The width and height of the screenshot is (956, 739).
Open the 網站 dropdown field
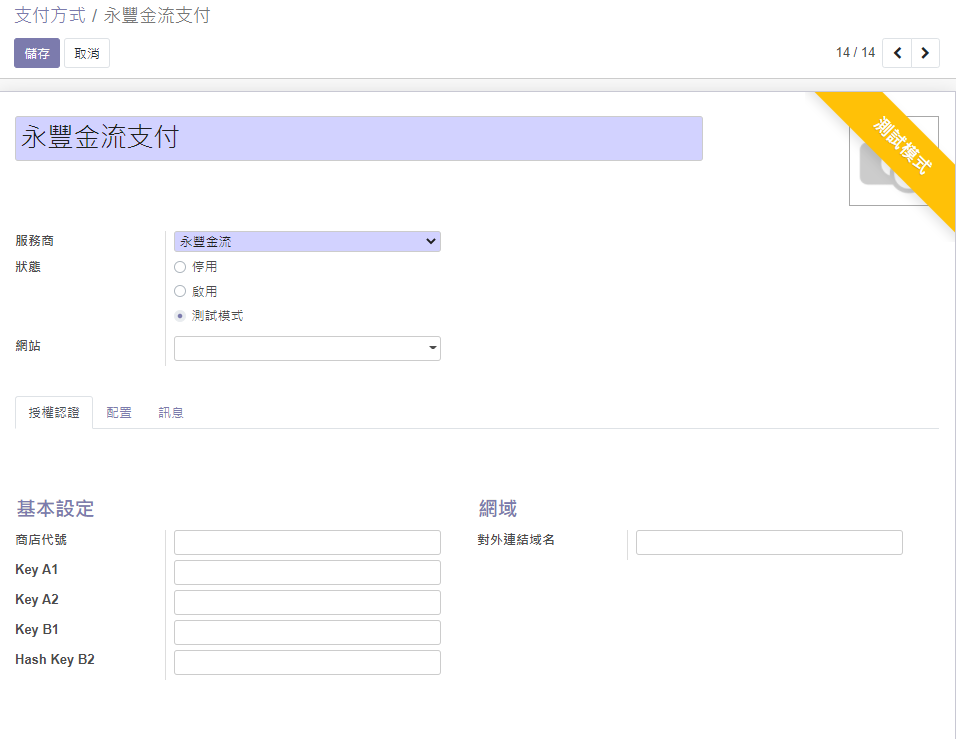307,348
